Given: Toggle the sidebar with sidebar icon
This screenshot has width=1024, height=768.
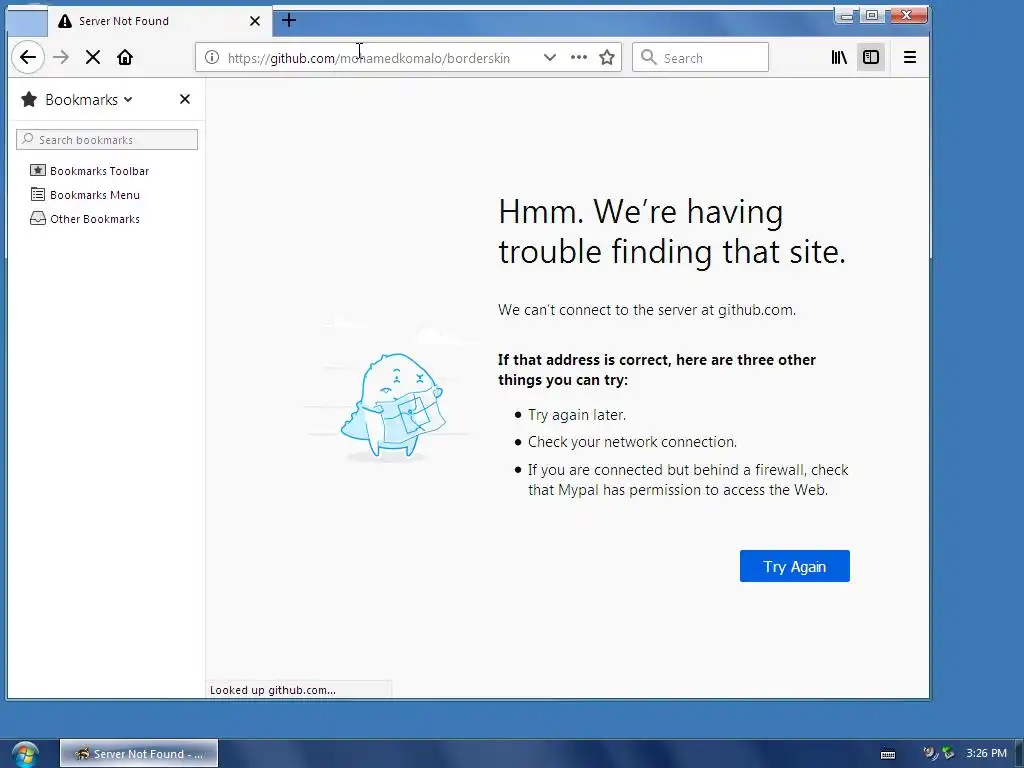Looking at the screenshot, I should [x=871, y=57].
